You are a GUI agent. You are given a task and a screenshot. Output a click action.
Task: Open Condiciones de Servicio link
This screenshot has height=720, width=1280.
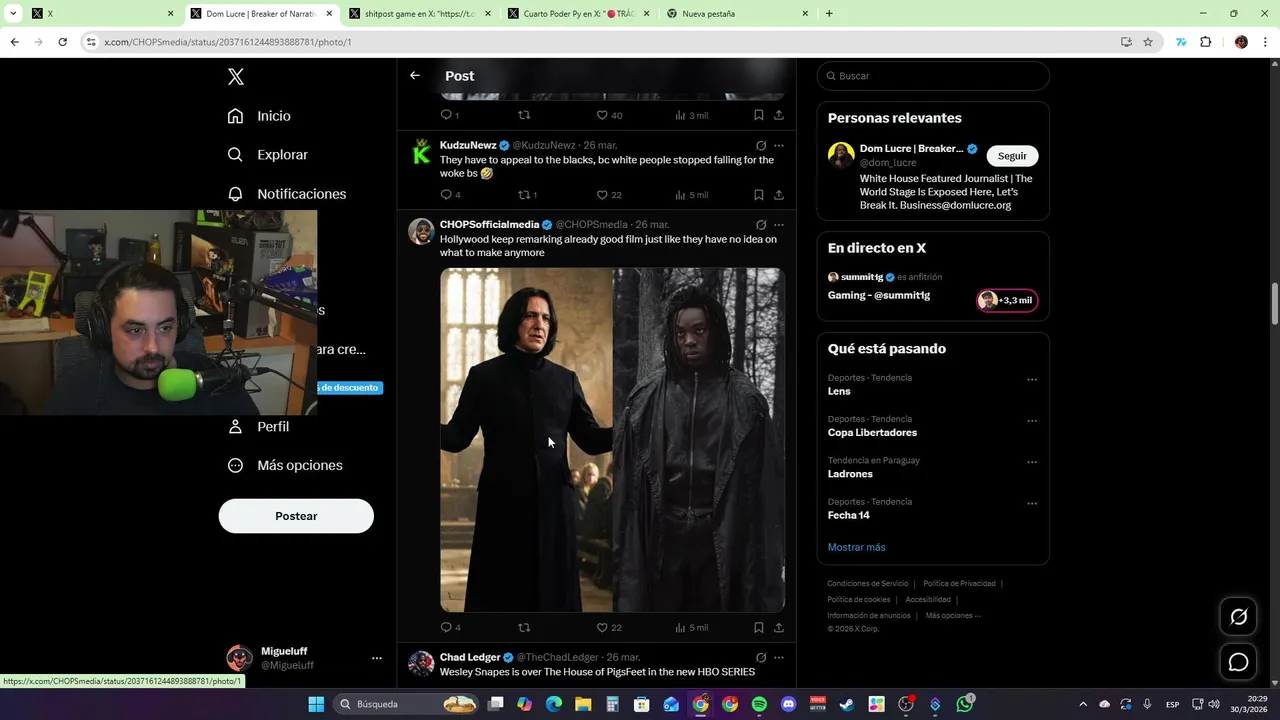click(868, 583)
